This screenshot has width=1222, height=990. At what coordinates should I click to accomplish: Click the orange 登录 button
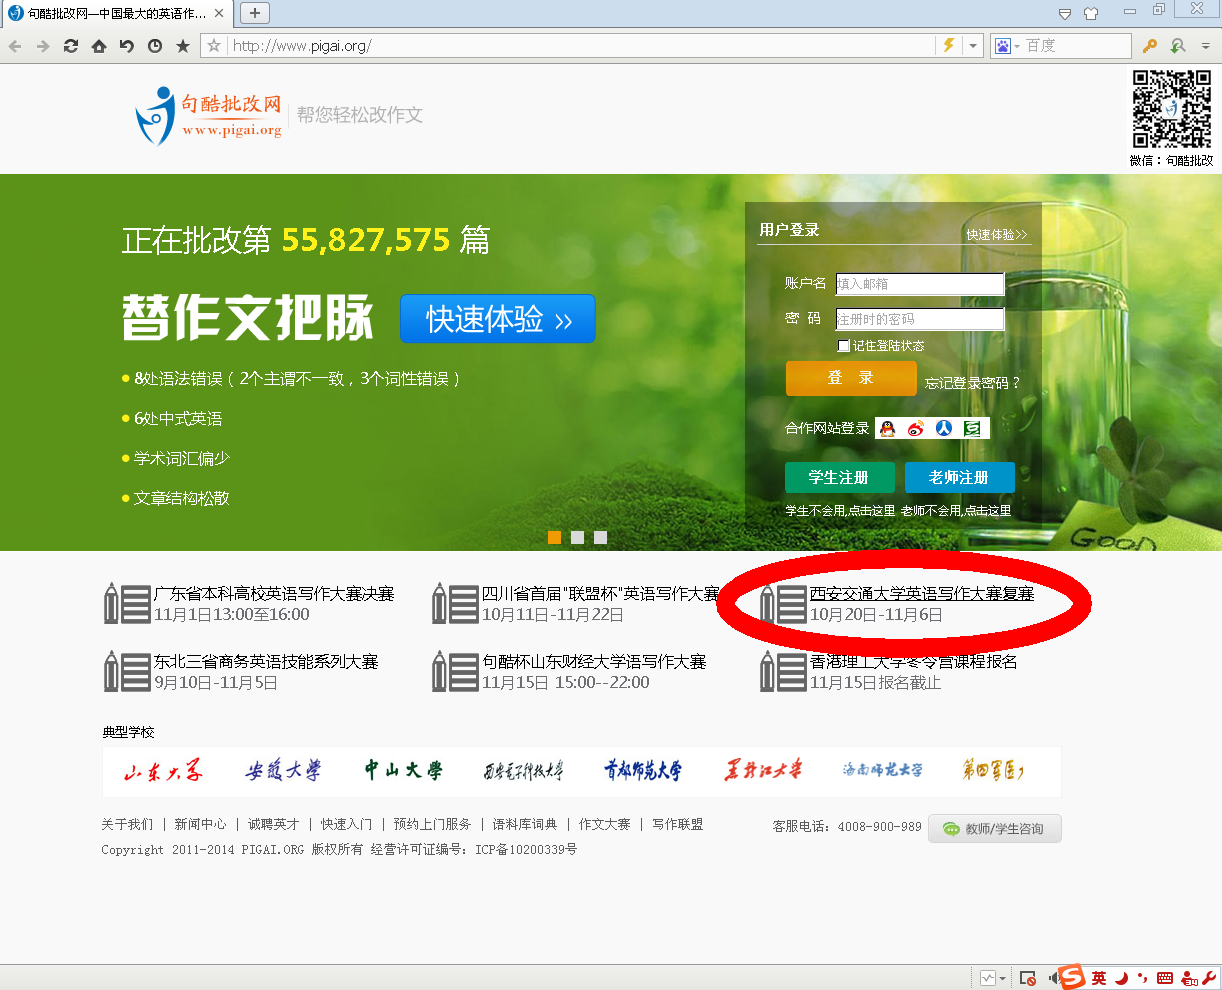coord(850,378)
